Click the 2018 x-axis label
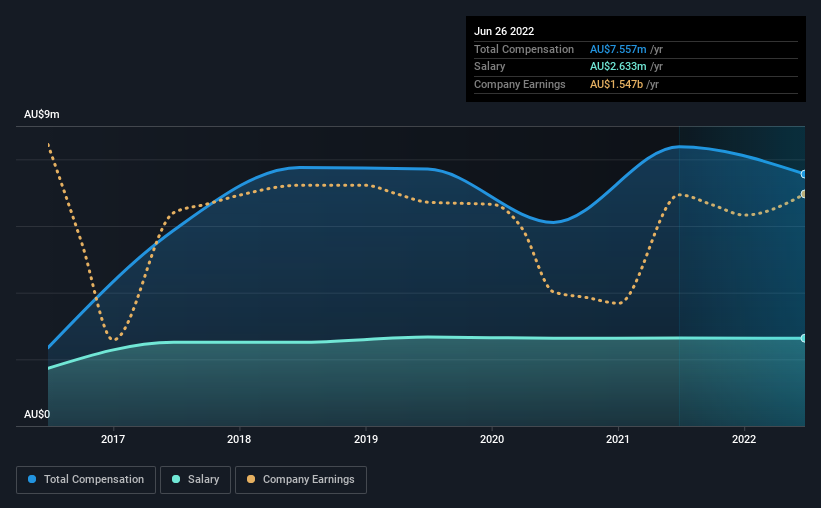 239,439
